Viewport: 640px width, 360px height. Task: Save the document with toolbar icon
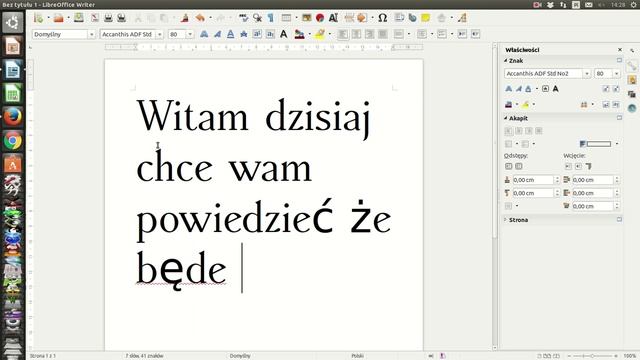[79, 18]
